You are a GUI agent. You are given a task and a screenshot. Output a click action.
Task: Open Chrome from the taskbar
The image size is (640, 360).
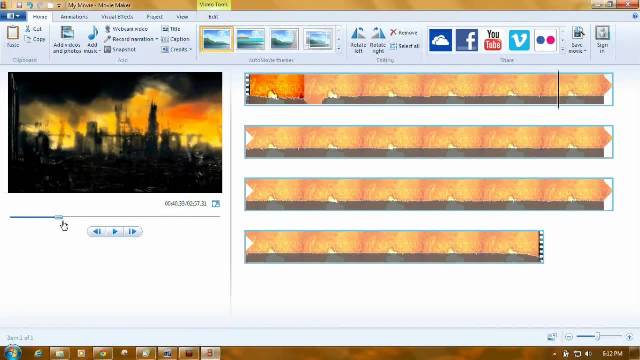tap(102, 353)
